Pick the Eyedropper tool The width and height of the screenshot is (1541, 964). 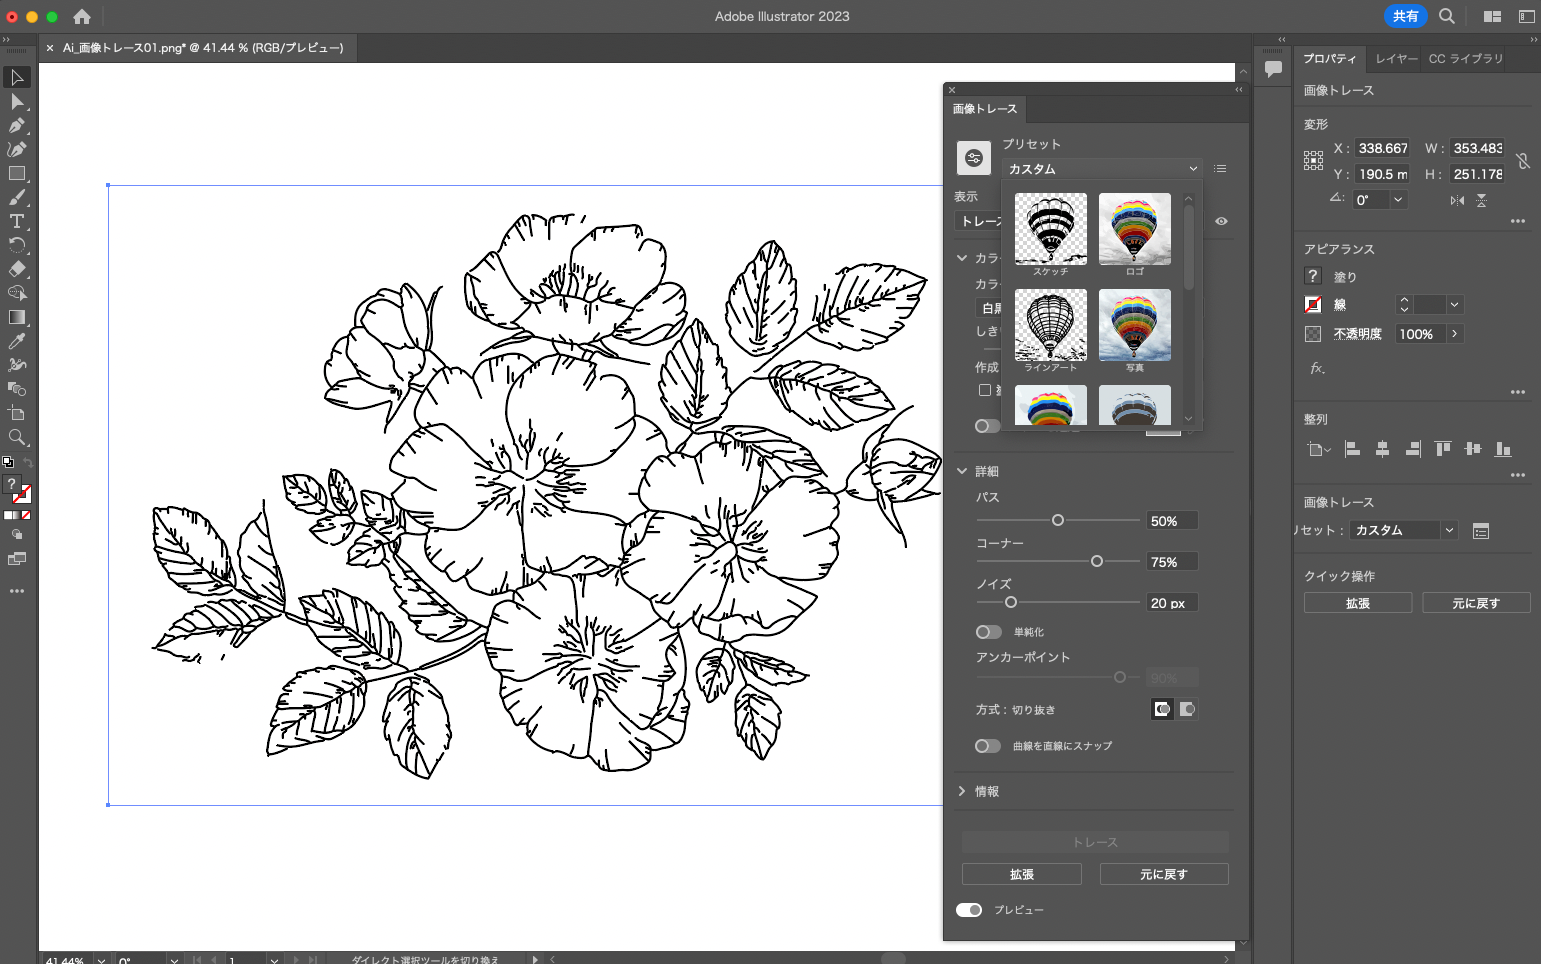[x=17, y=341]
